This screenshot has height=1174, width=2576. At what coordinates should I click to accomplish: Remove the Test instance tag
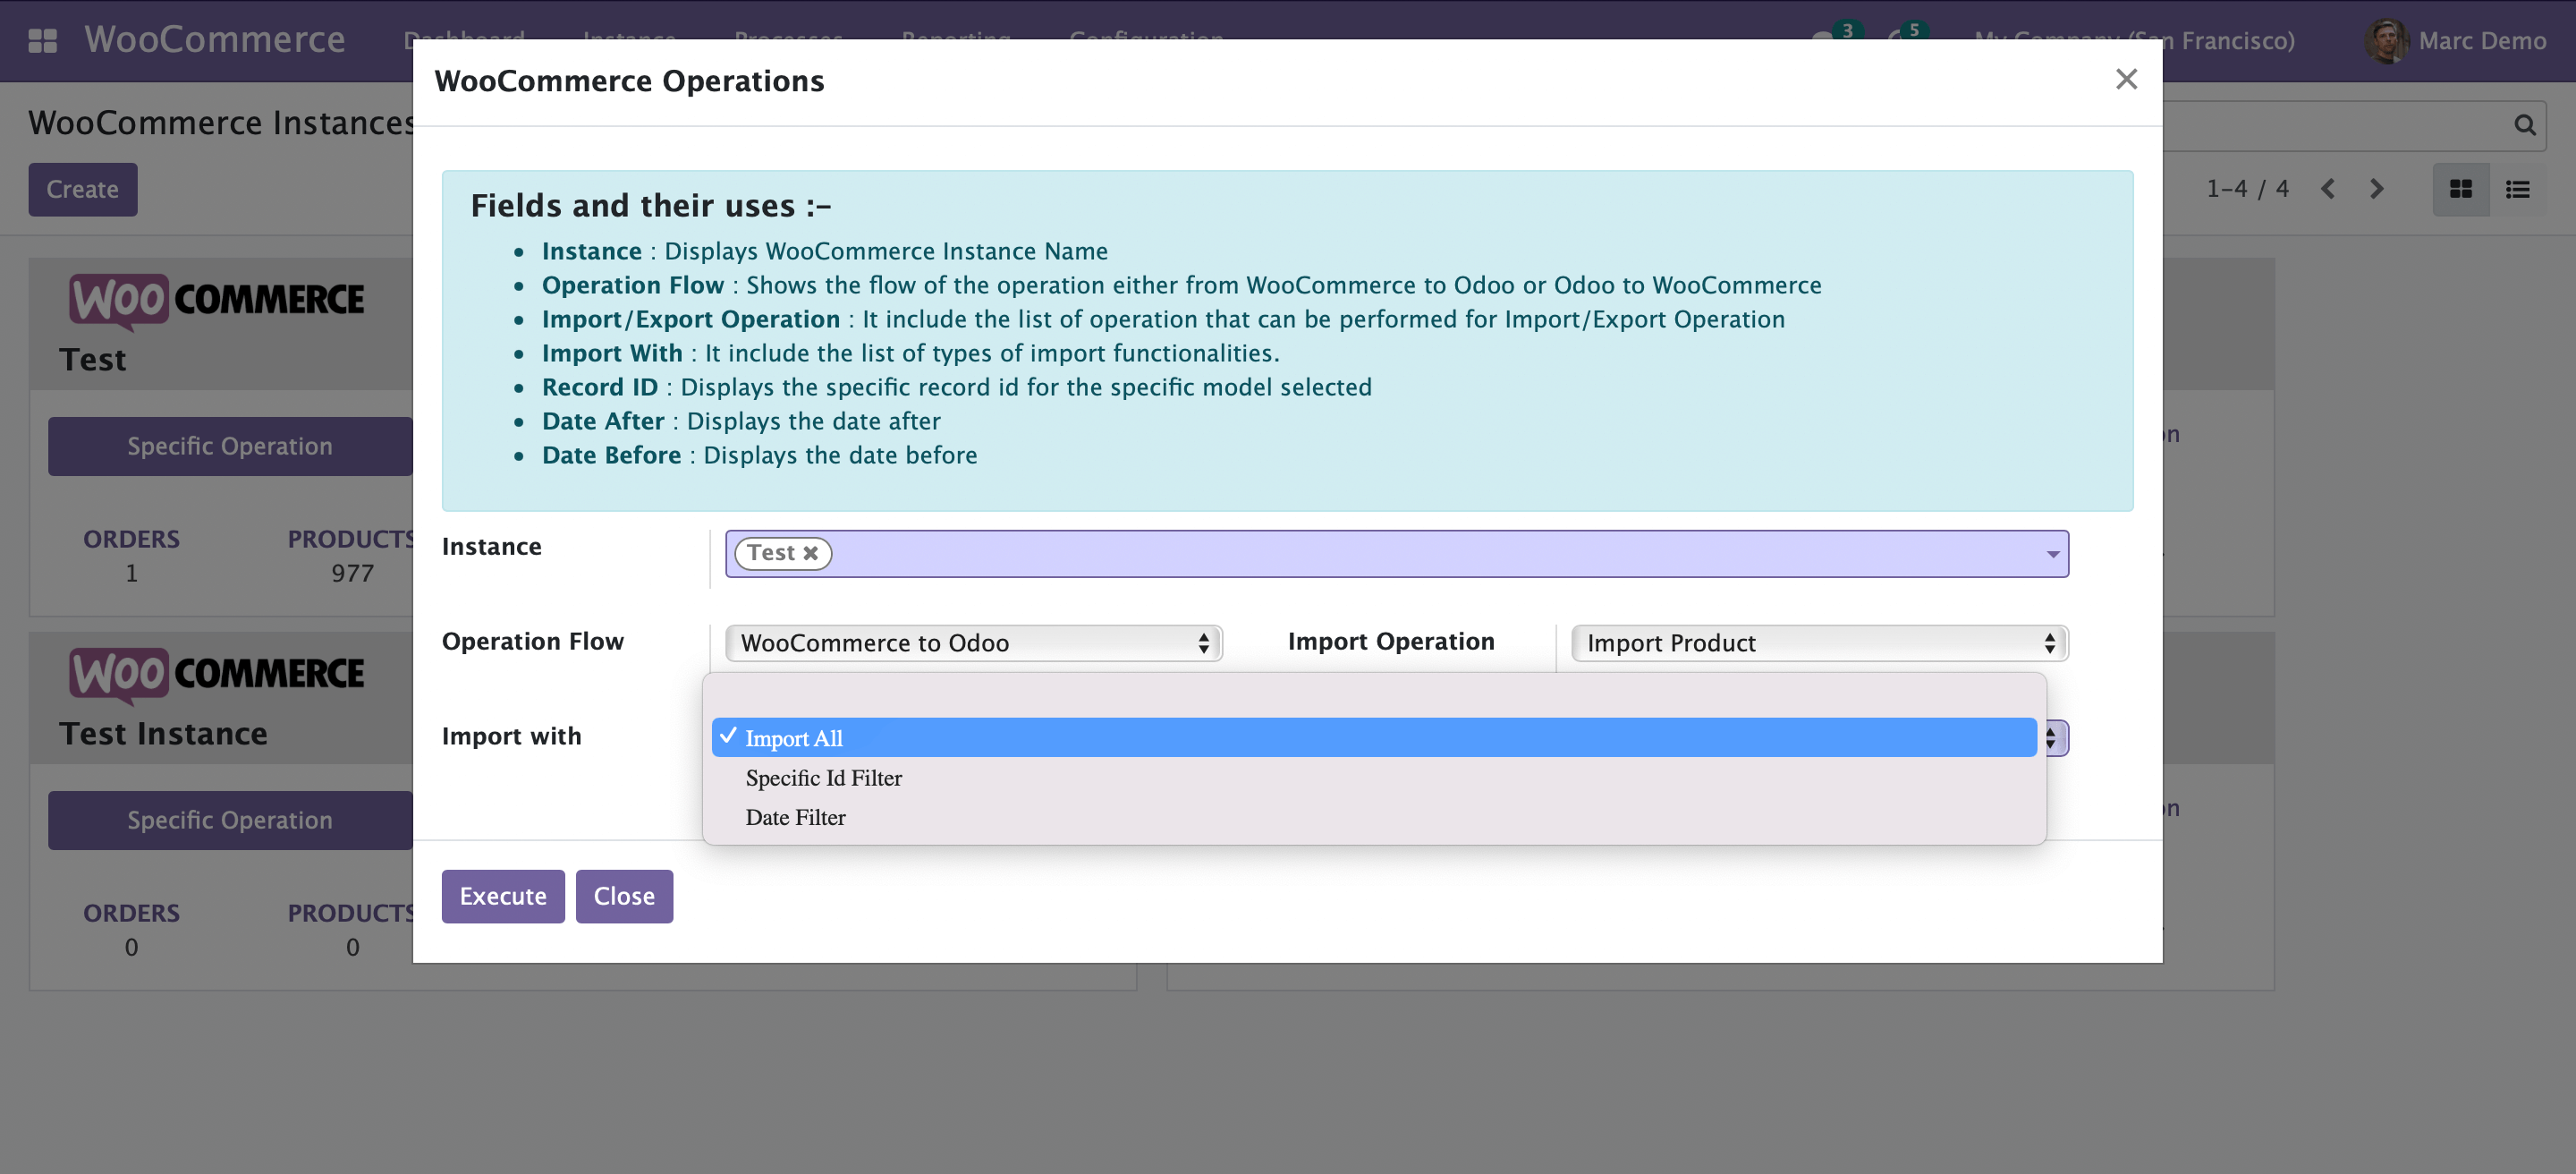(x=811, y=553)
